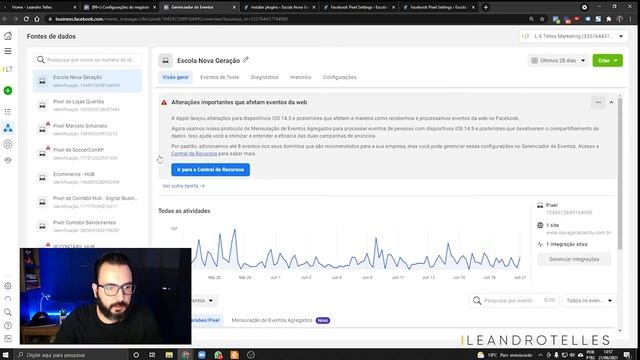The height and width of the screenshot is (360, 640).
Task: Open File Explorer from the taskbar
Action: 169,355
